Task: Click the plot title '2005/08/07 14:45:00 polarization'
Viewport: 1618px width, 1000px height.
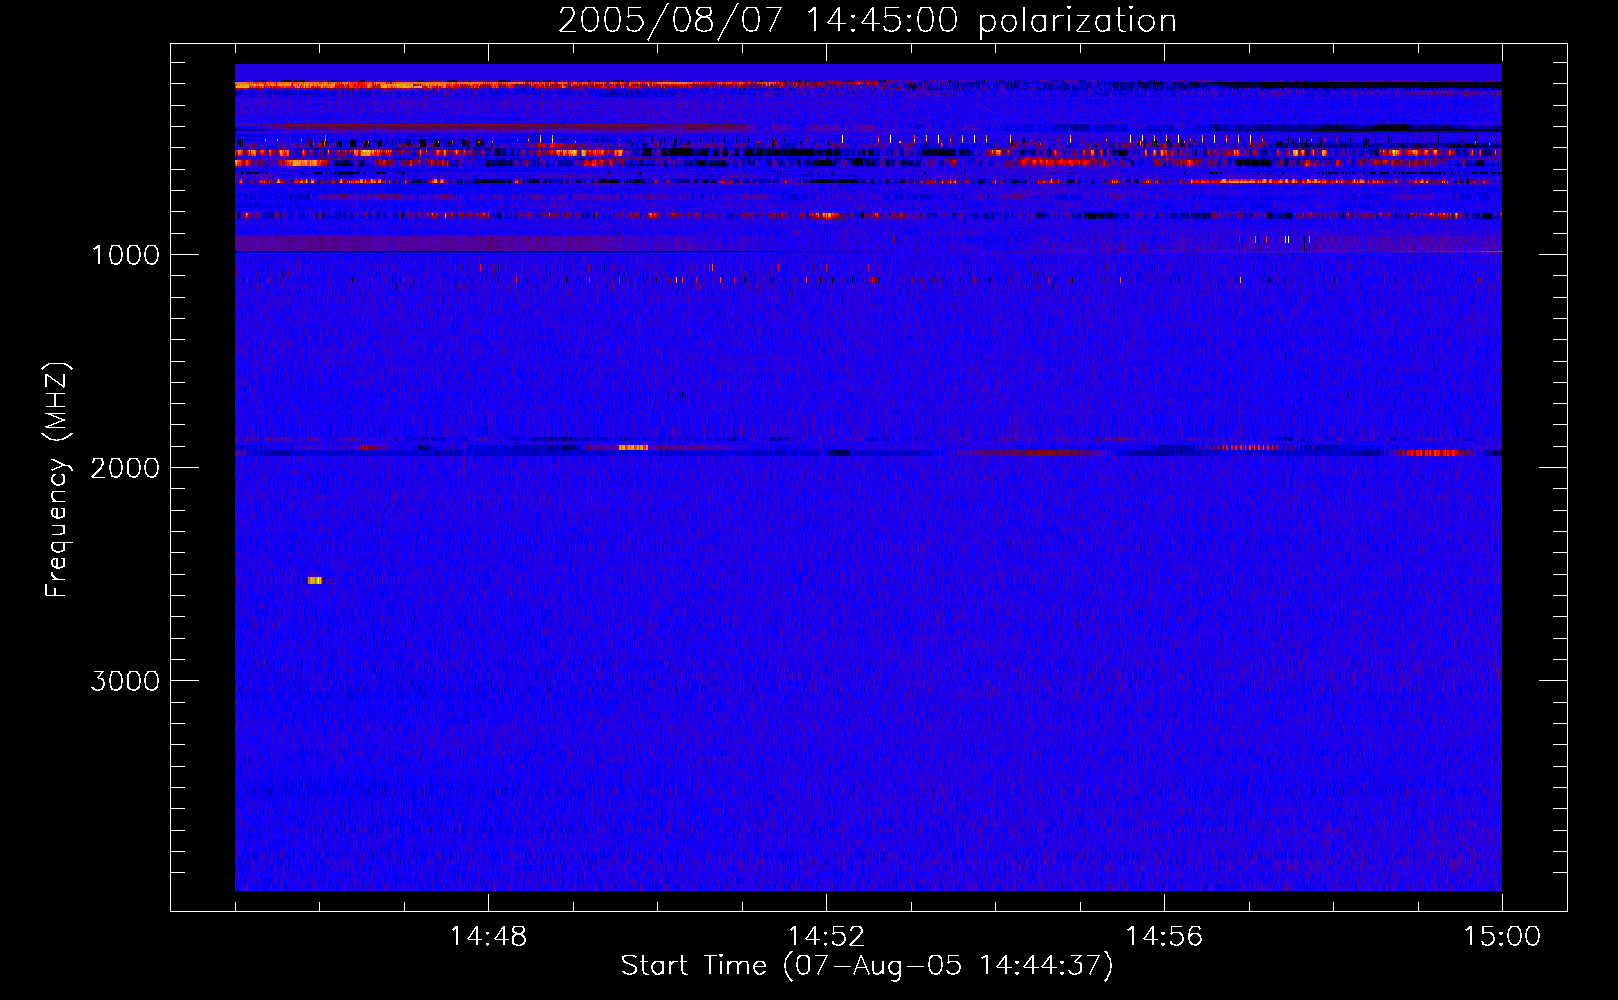Action: coord(867,20)
